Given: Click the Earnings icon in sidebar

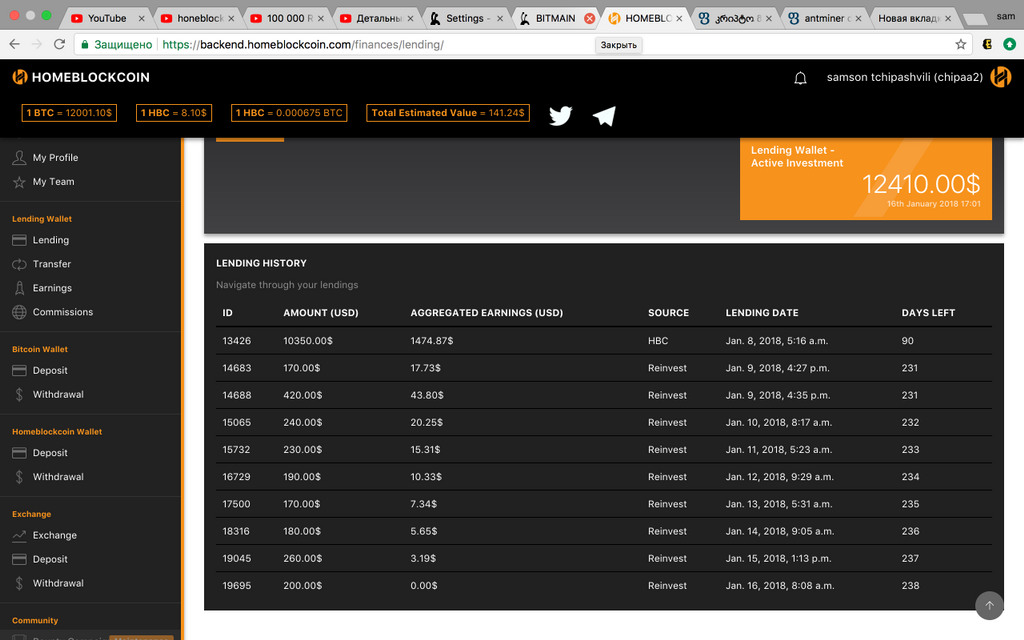Looking at the screenshot, I should (x=20, y=288).
